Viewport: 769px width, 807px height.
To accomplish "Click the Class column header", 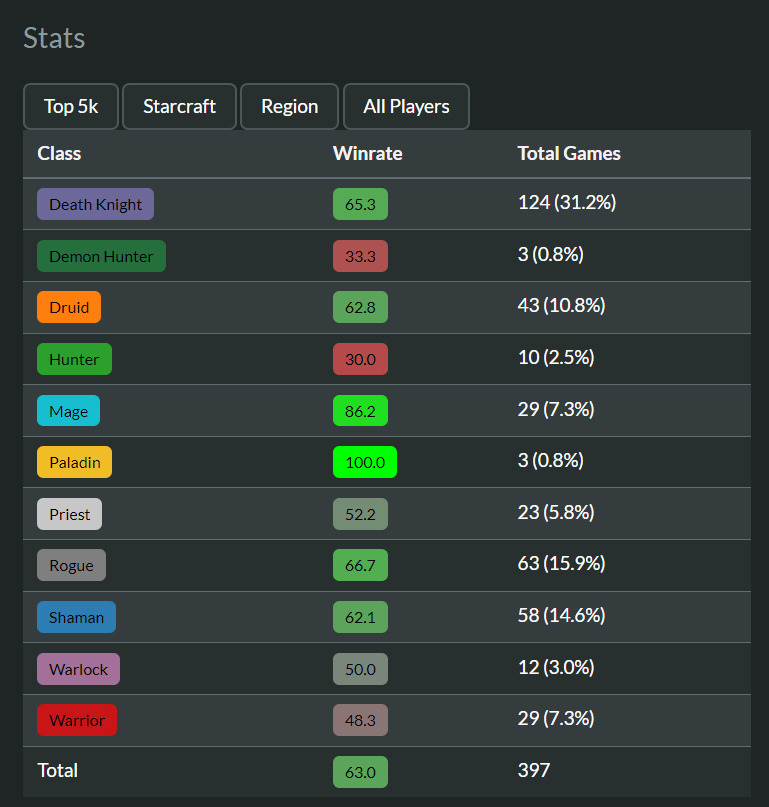I will [59, 153].
